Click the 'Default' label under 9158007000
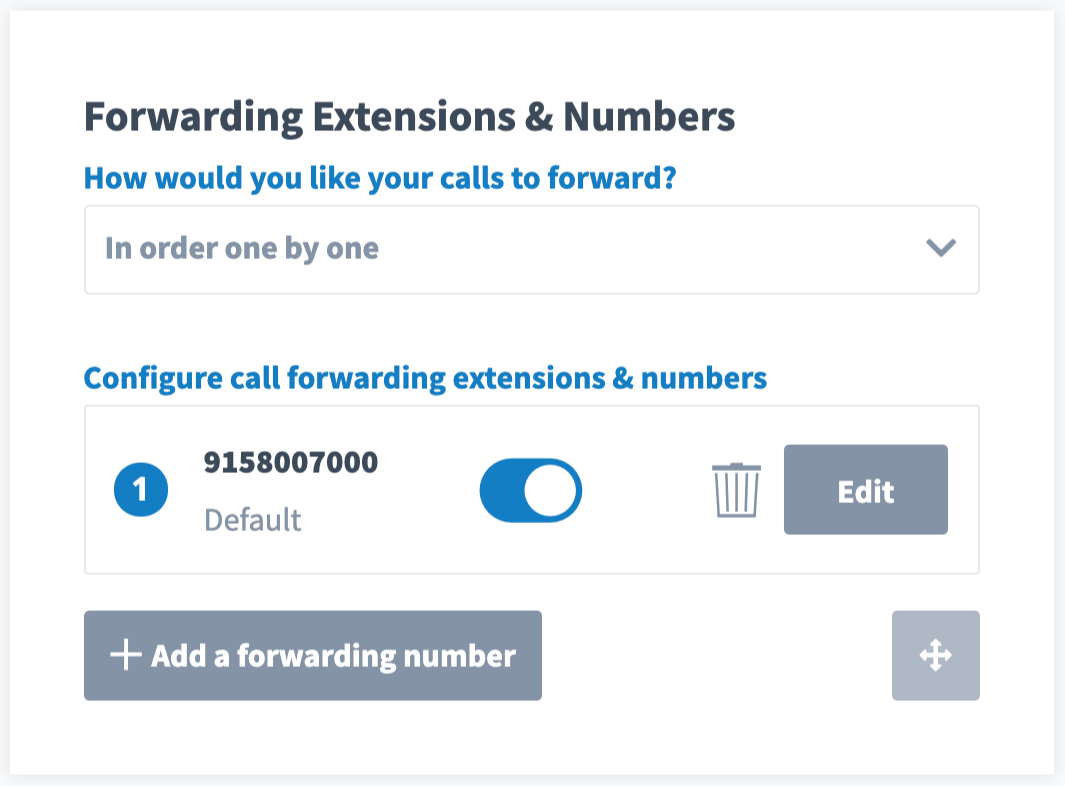The width and height of the screenshot is (1065, 786). click(x=254, y=519)
